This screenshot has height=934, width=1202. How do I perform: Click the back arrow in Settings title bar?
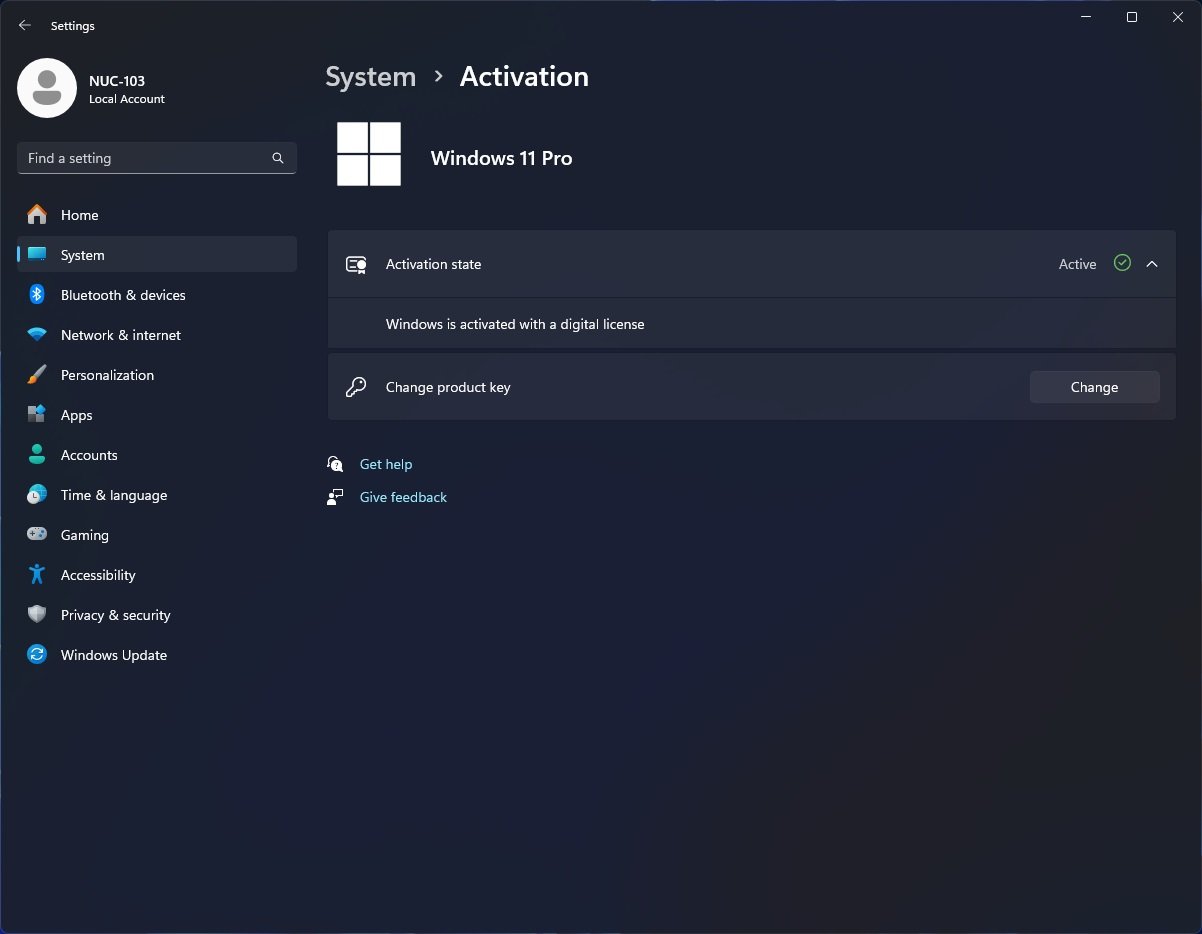pyautogui.click(x=25, y=26)
